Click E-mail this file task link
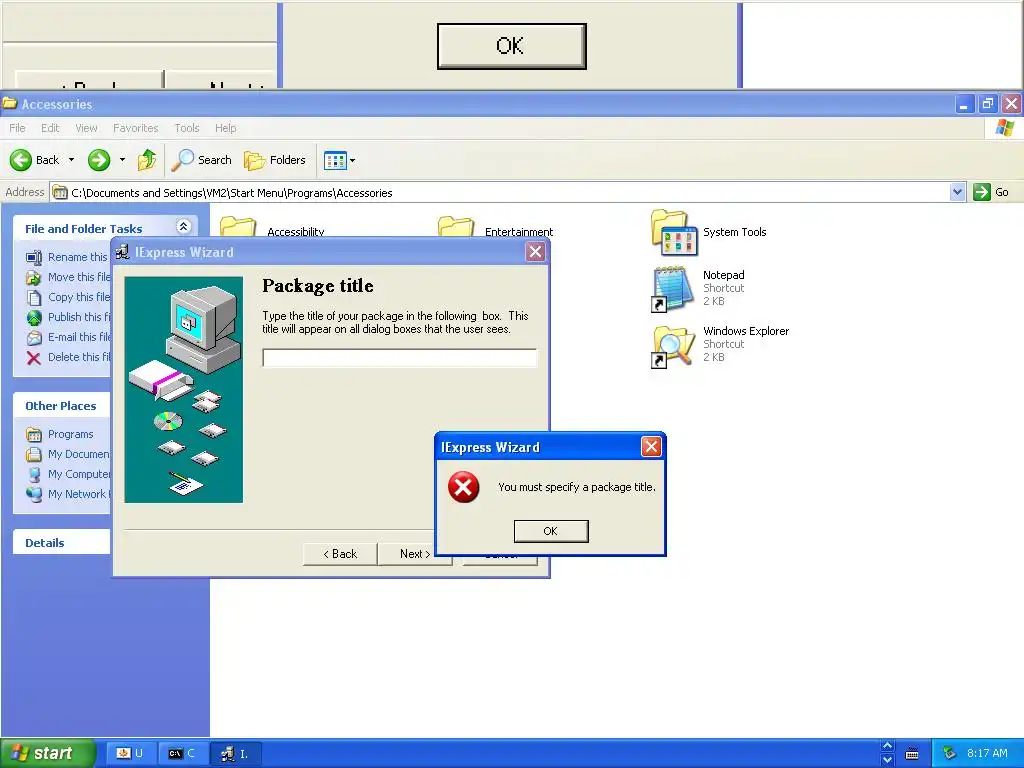The height and width of the screenshot is (768, 1024). click(79, 337)
